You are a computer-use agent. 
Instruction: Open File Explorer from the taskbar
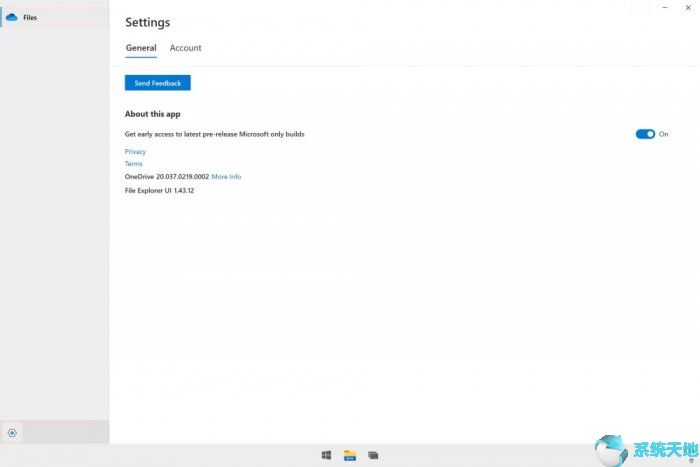(350, 455)
